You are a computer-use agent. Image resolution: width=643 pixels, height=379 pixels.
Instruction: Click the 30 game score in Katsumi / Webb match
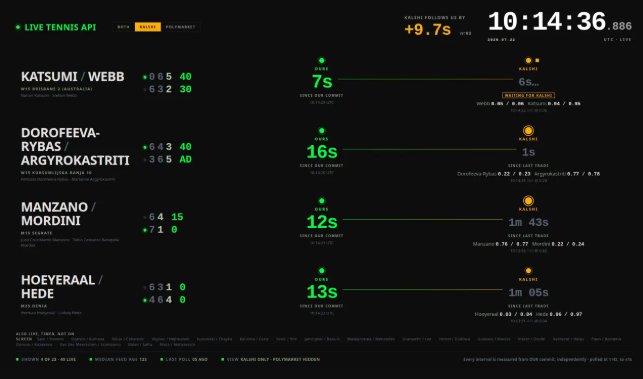185,89
